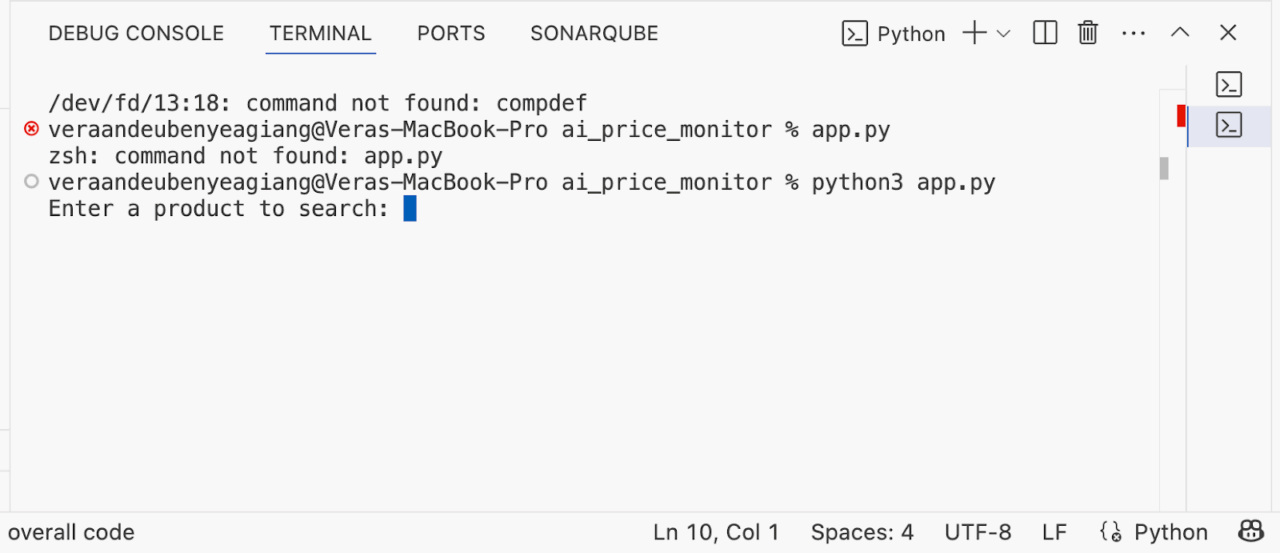Screen dimensions: 1280x553
Task: Select the first terminal in the side list
Action: point(1229,84)
